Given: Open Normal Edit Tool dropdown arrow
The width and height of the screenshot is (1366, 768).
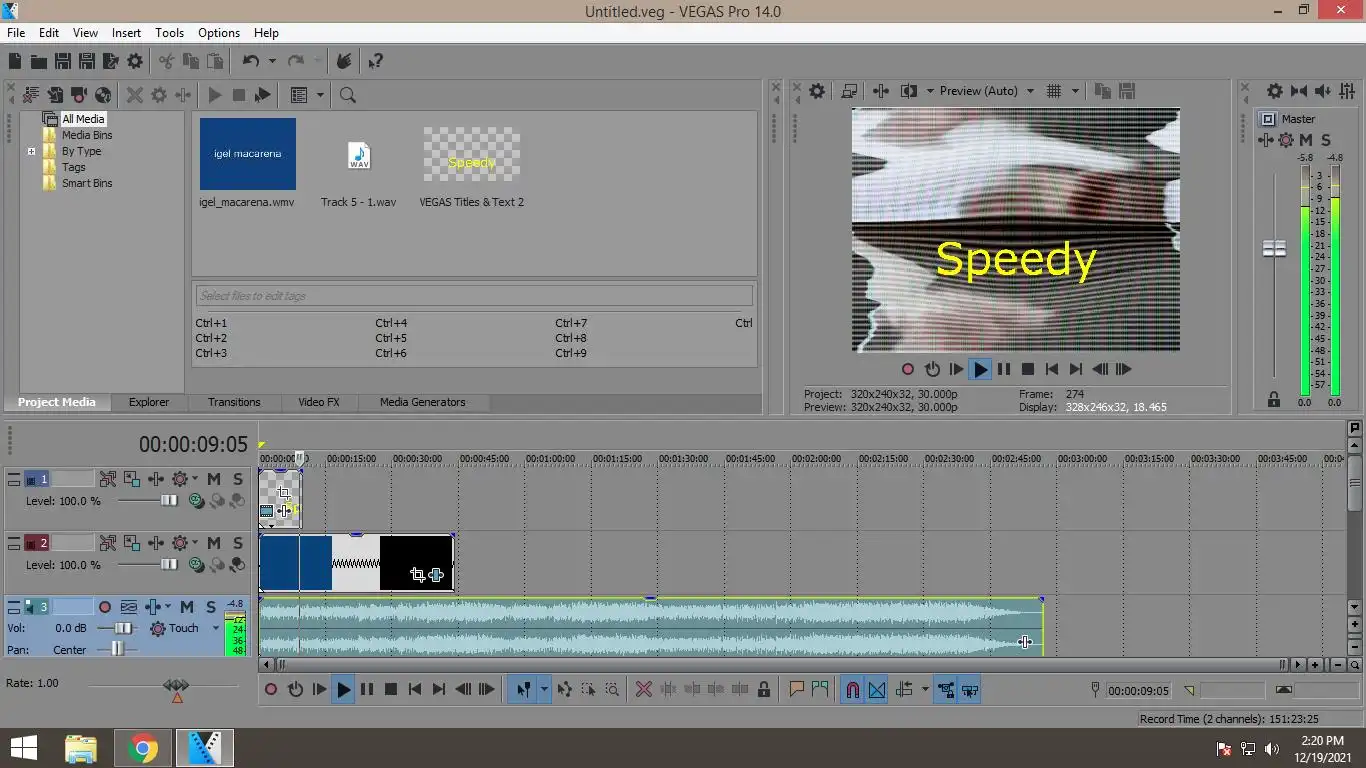Looking at the screenshot, I should click(544, 689).
